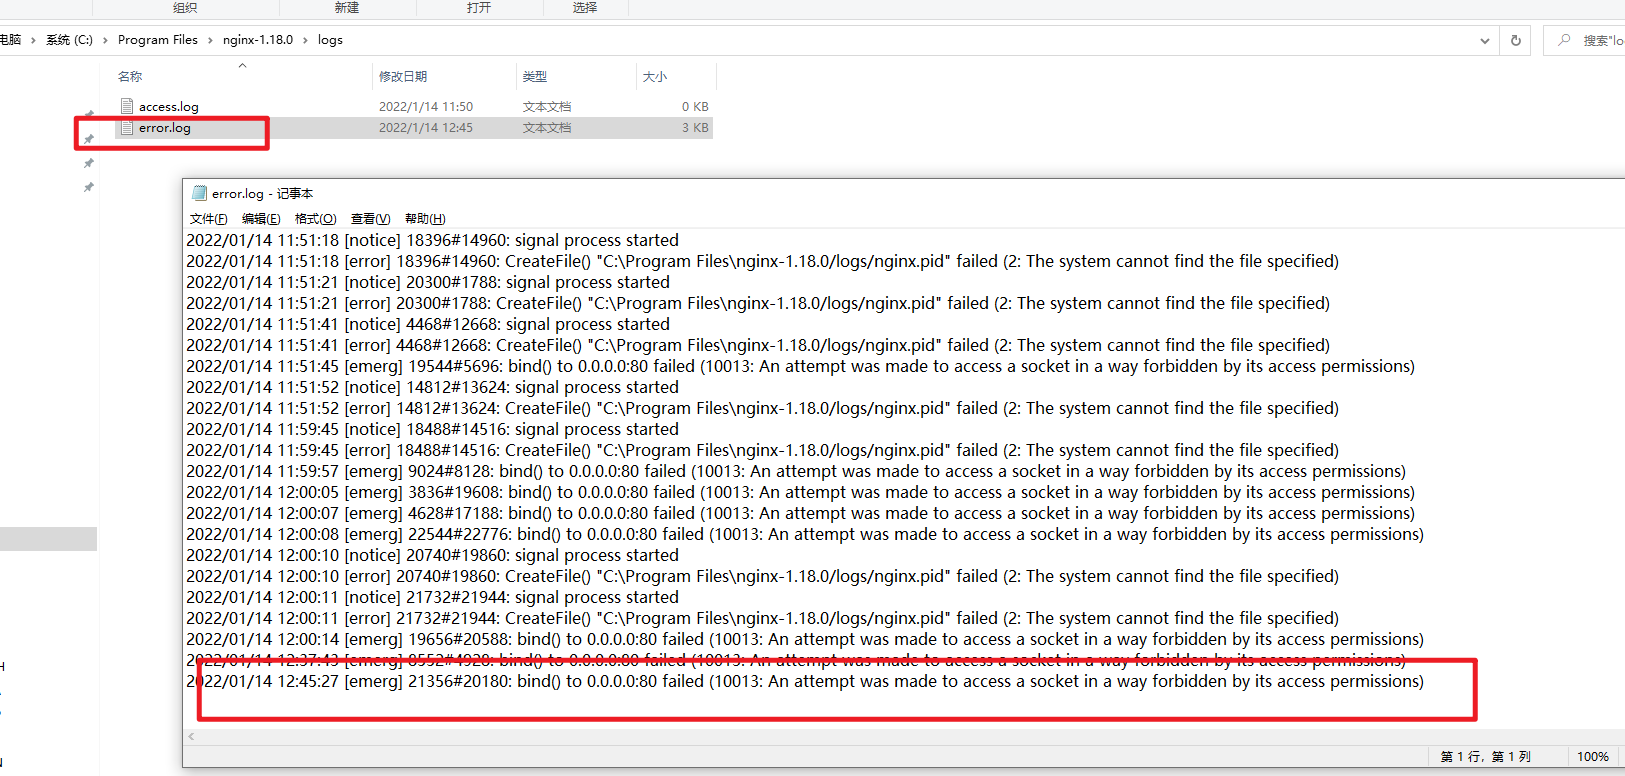Open the 帮助(H) menu in Notepad
The height and width of the screenshot is (776, 1625).
coord(425,218)
